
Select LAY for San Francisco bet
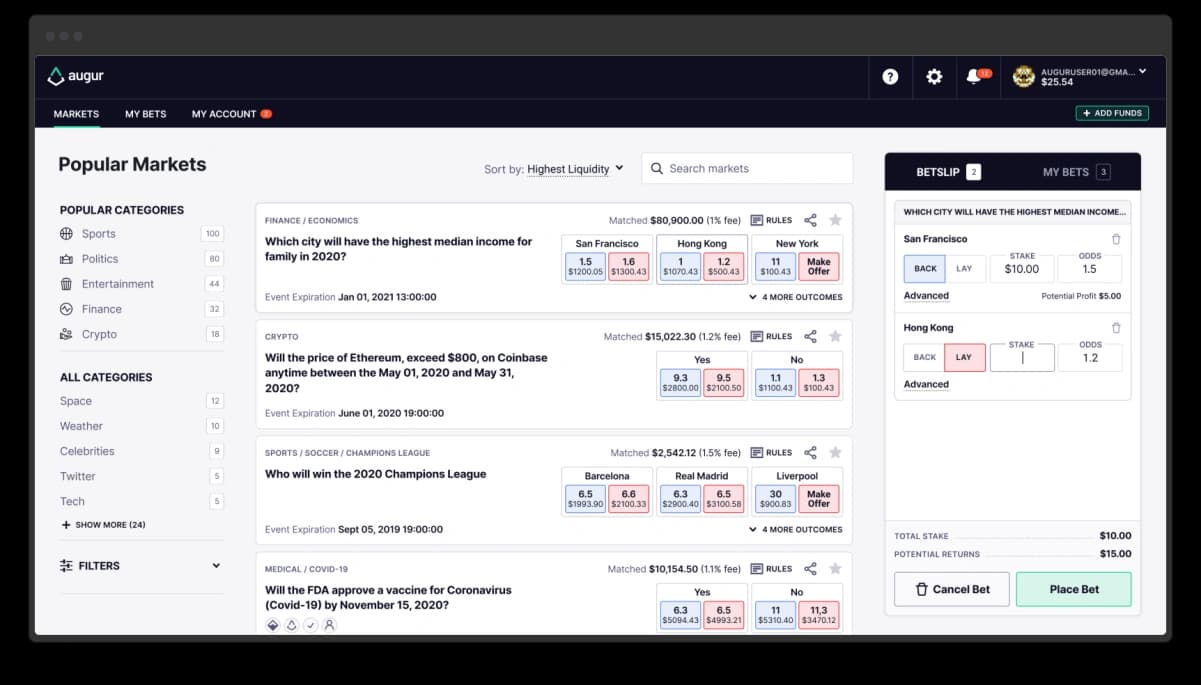tap(965, 268)
